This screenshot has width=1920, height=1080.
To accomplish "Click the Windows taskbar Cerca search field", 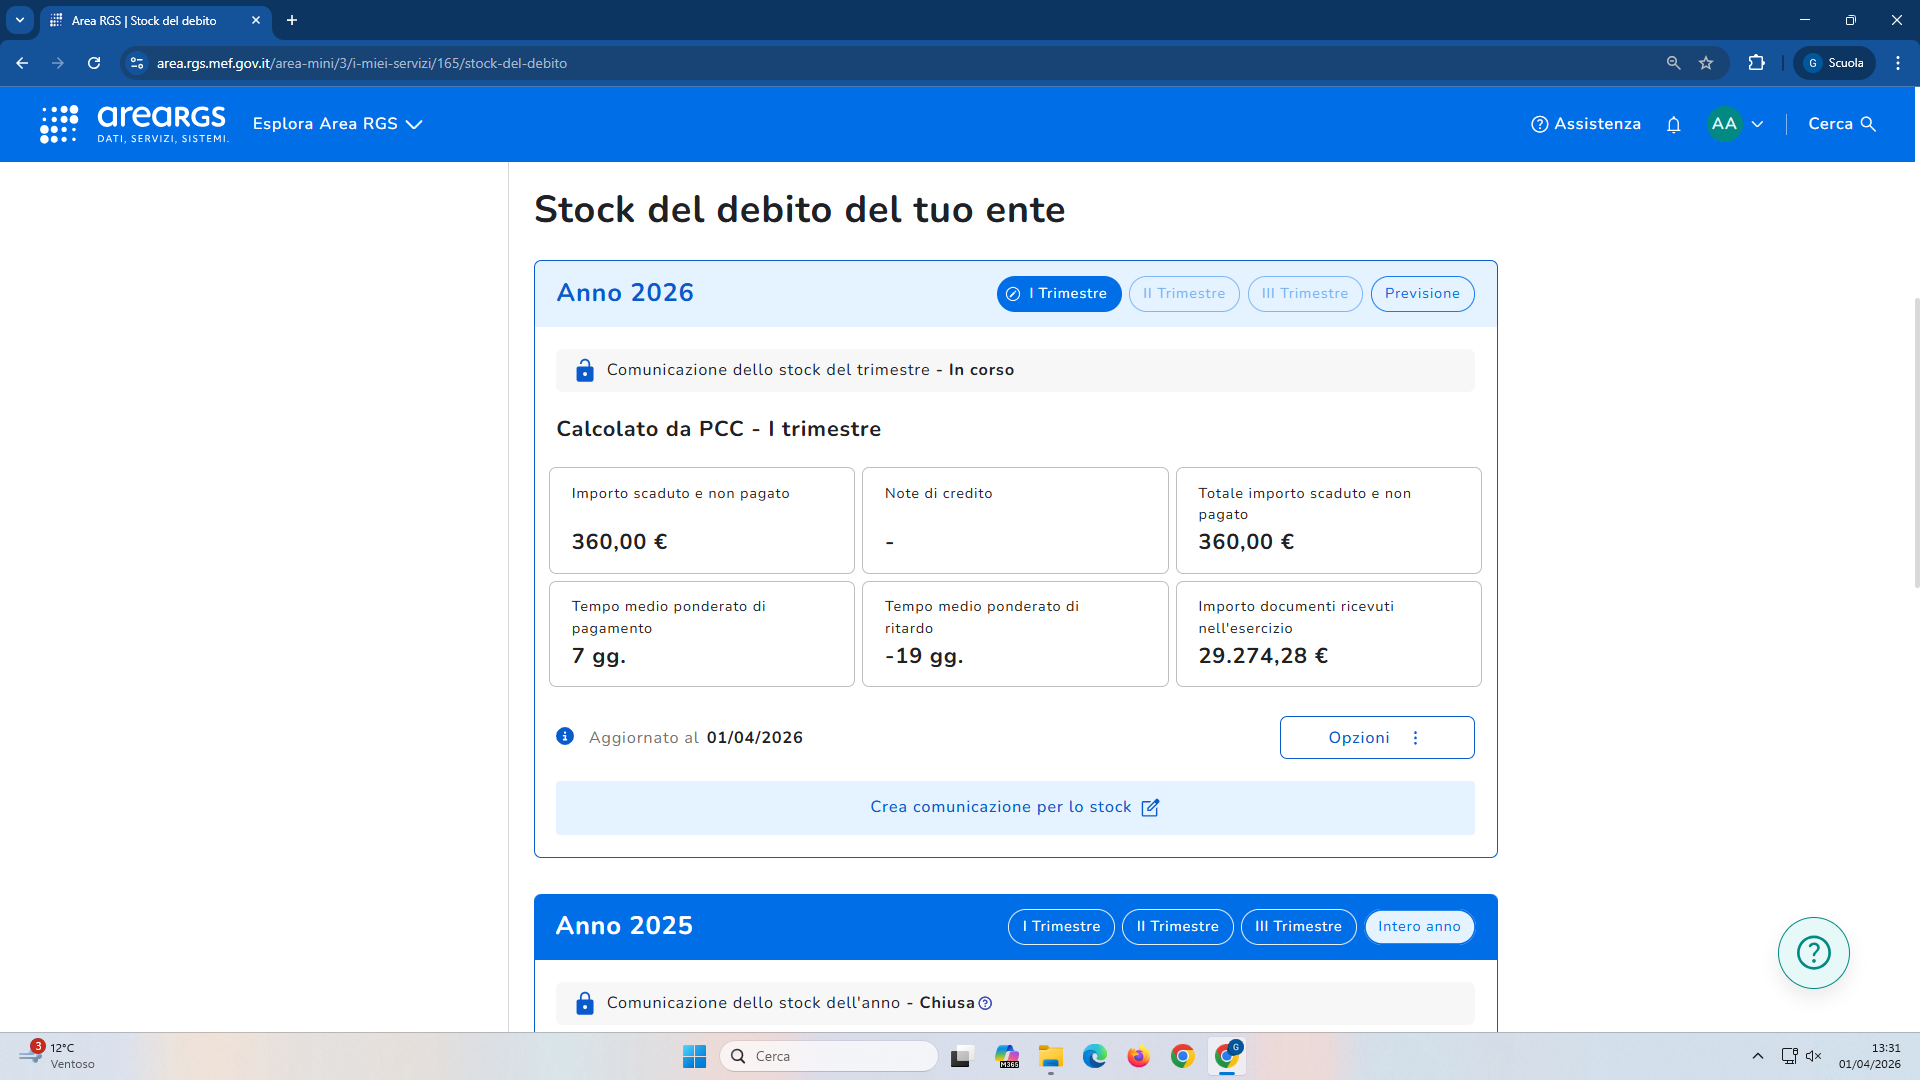I will pos(828,1056).
